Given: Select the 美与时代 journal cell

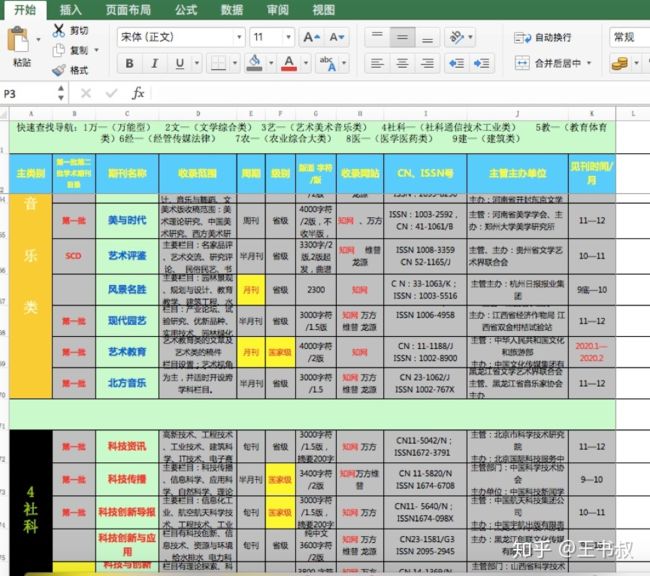Looking at the screenshot, I should click(127, 220).
